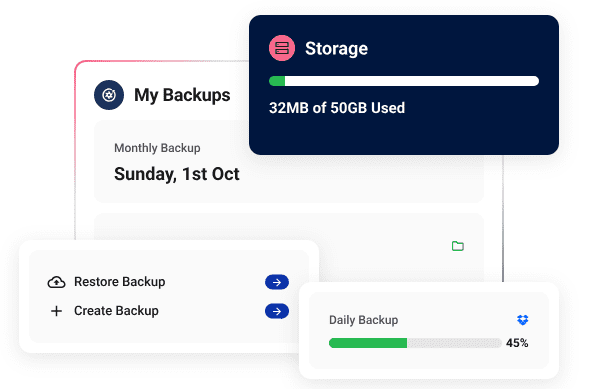Click the My Backups circular icon
This screenshot has height=389, width=601.
coord(109,95)
